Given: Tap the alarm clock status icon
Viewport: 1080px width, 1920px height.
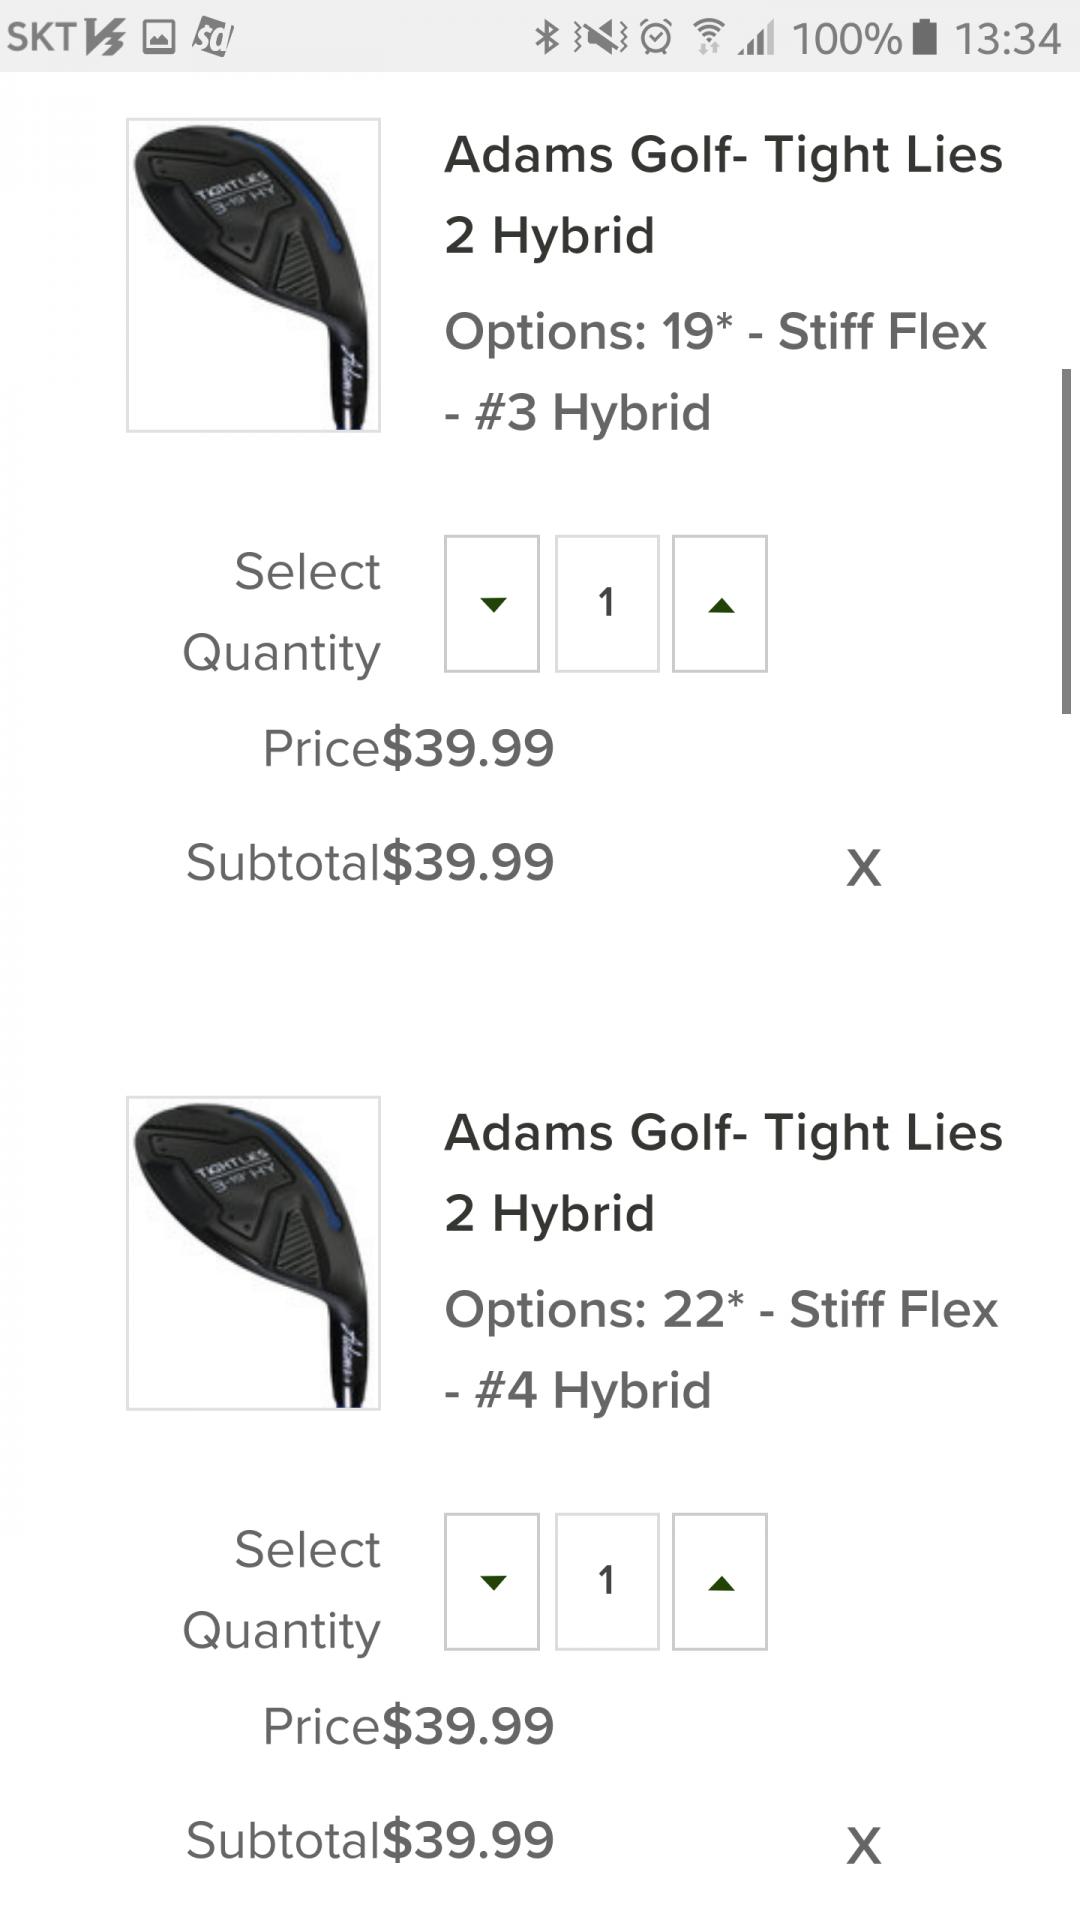Looking at the screenshot, I should tap(656, 38).
